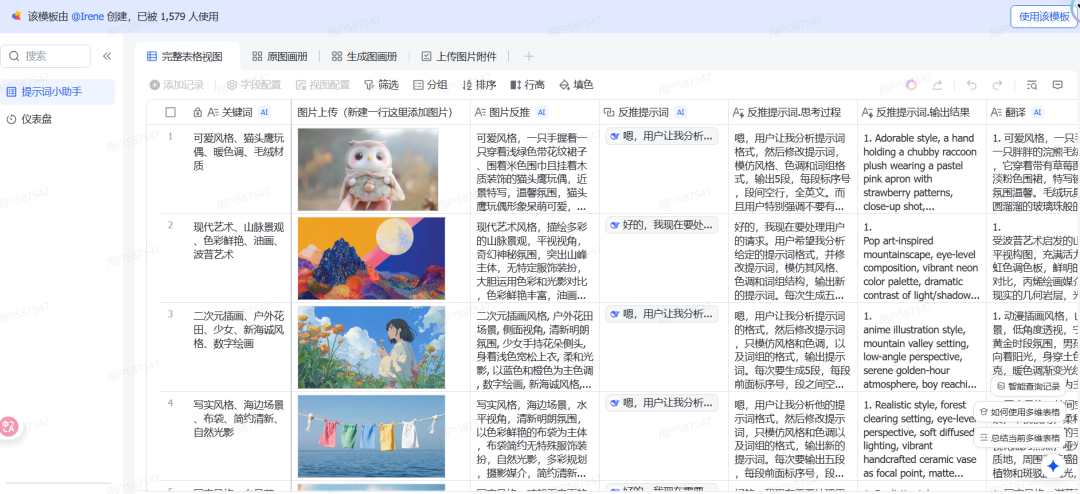Open the colorful mountain painting thumbnail

371,260
